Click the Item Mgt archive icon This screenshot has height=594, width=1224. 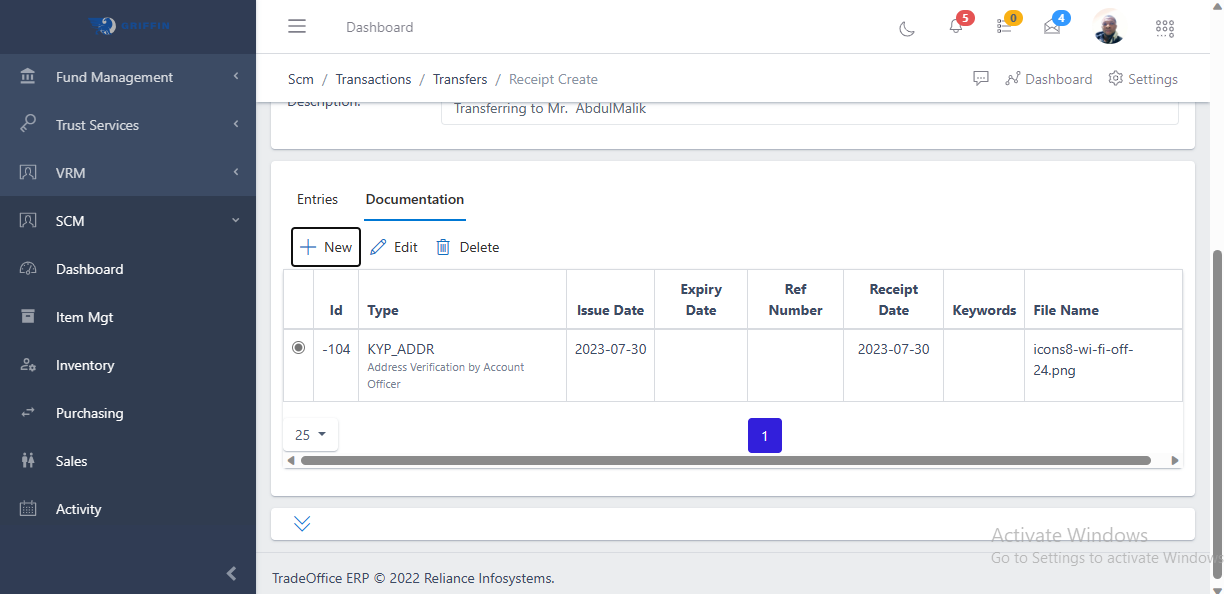pyautogui.click(x=28, y=317)
